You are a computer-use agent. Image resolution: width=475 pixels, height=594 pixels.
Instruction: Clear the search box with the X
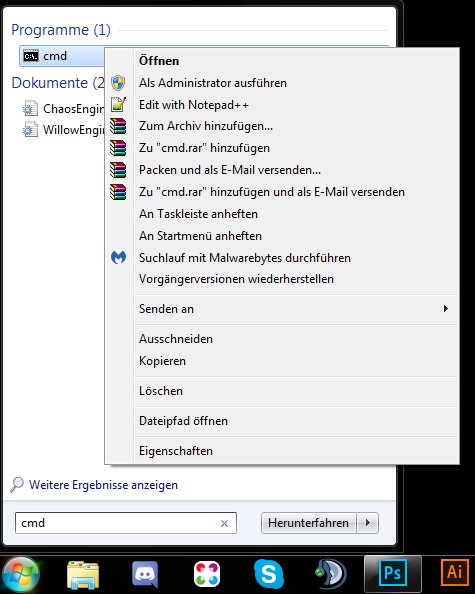[x=224, y=523]
